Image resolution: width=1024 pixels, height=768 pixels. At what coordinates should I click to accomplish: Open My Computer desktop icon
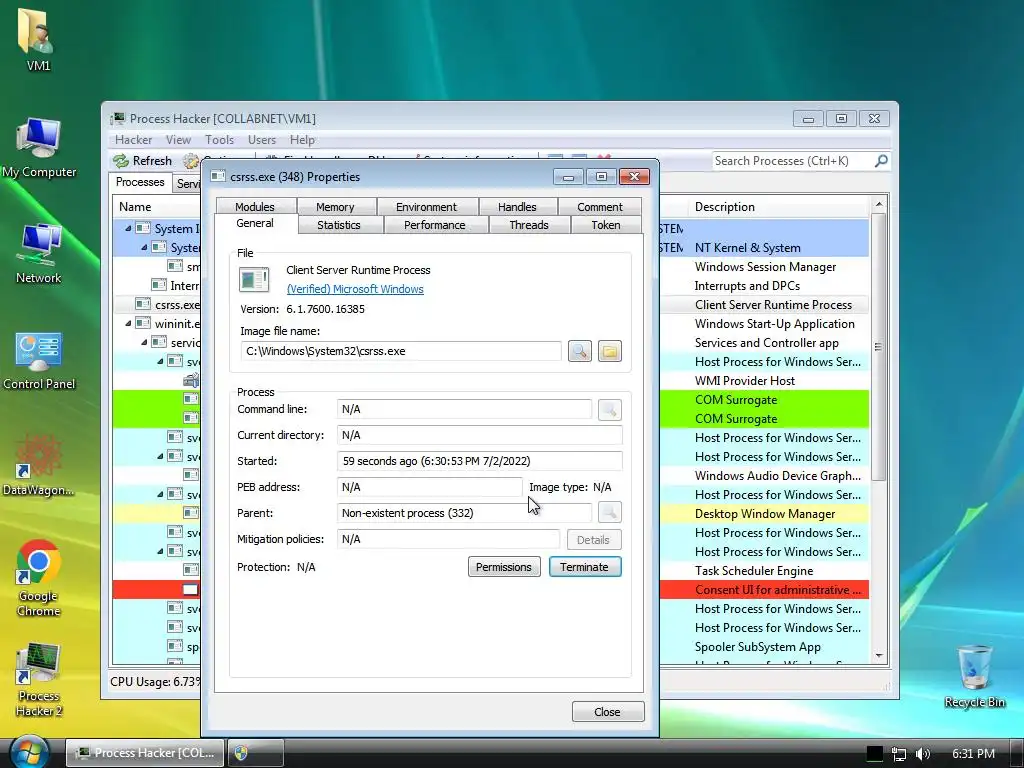[39, 147]
